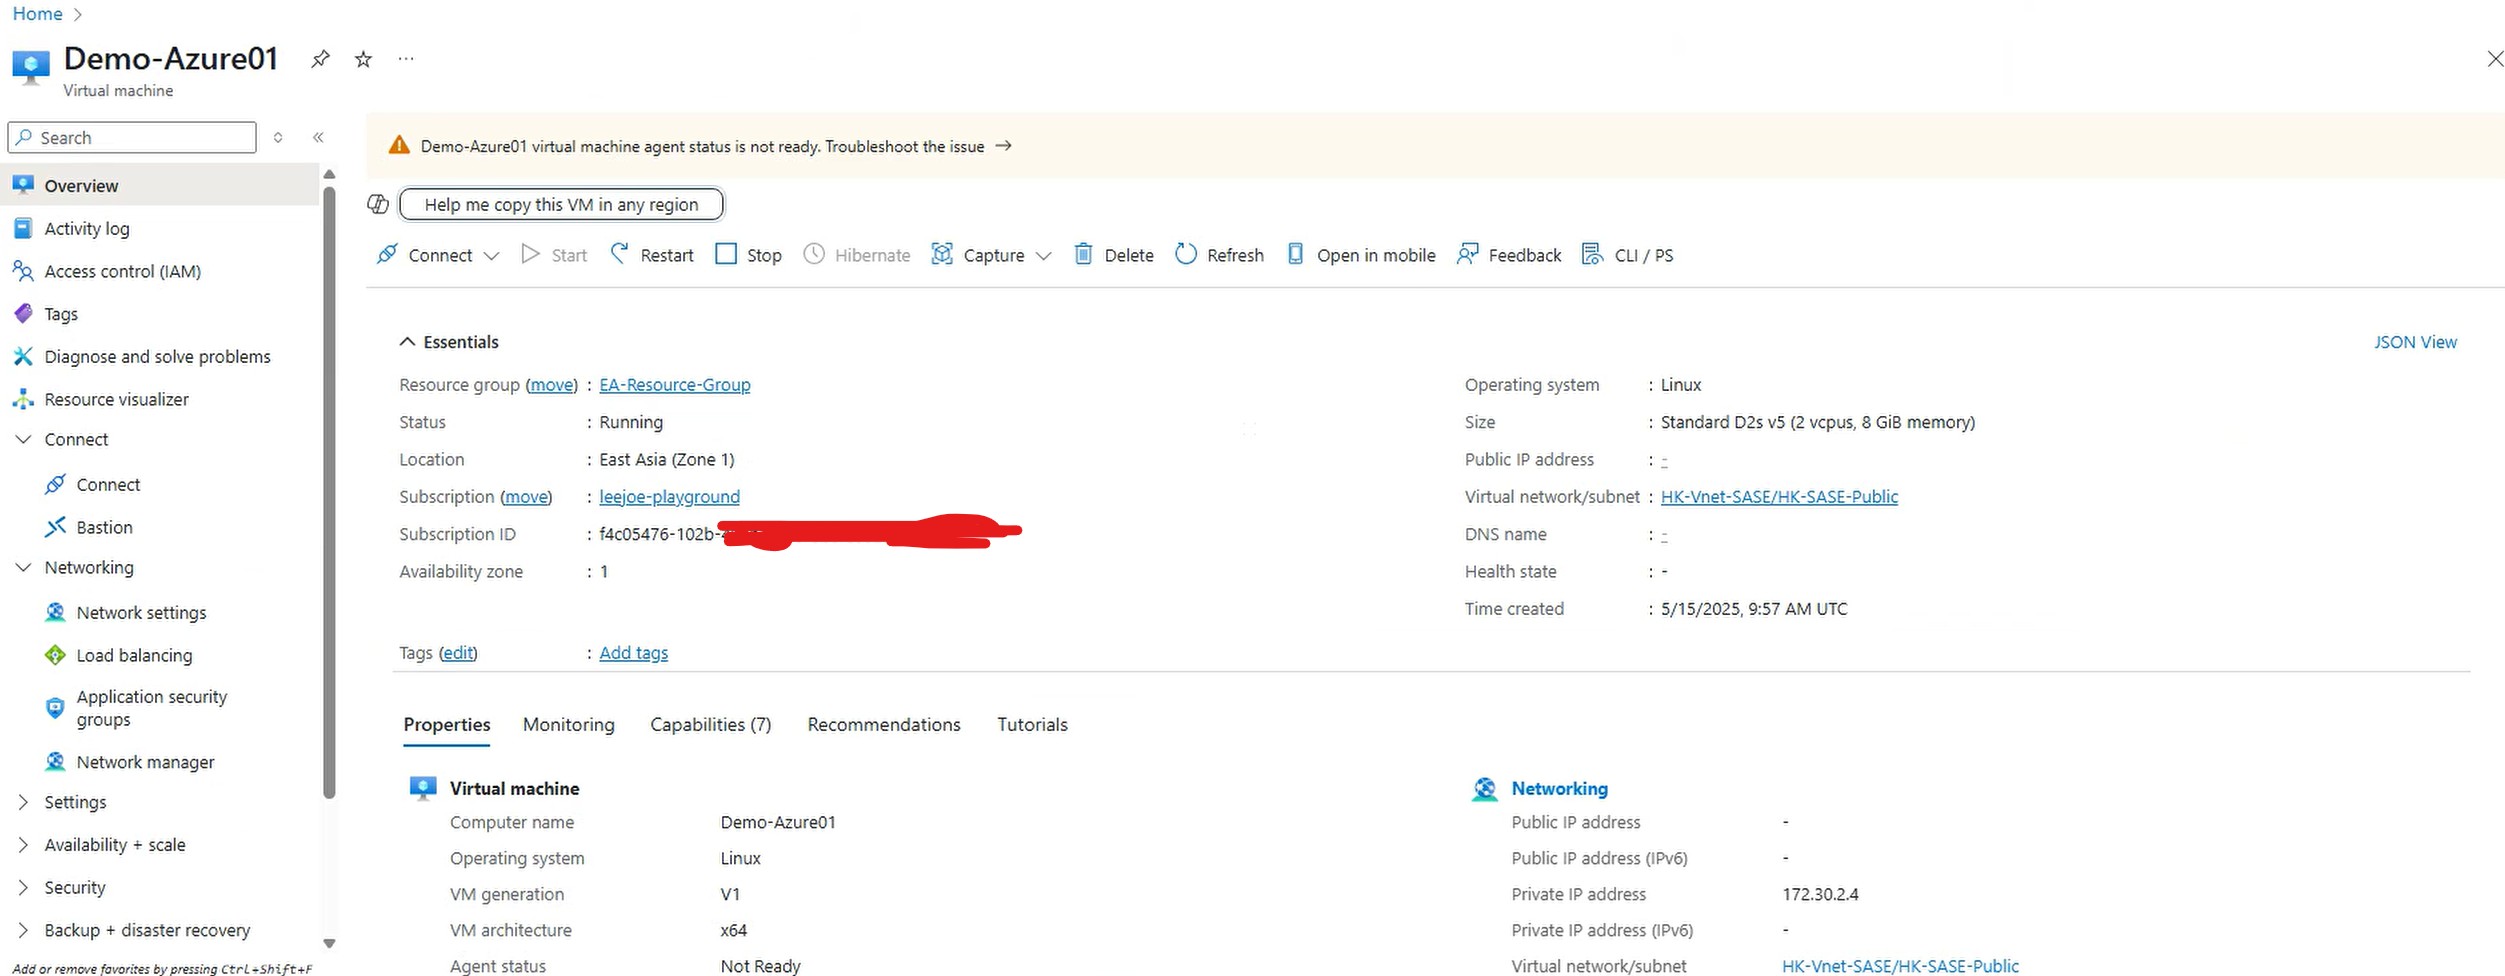
Task: Open the Capabilities (7) tab
Action: pyautogui.click(x=711, y=724)
